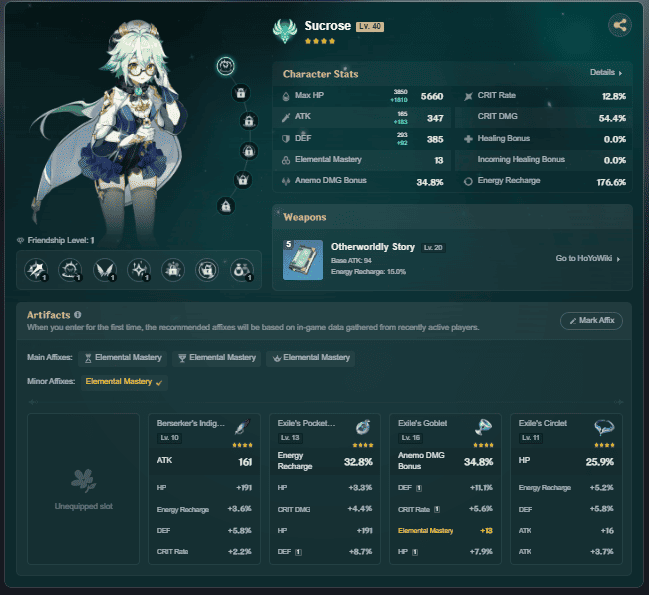Click the ATK sword stat icon
Viewport: 649px width, 595px height.
pyautogui.click(x=286, y=118)
